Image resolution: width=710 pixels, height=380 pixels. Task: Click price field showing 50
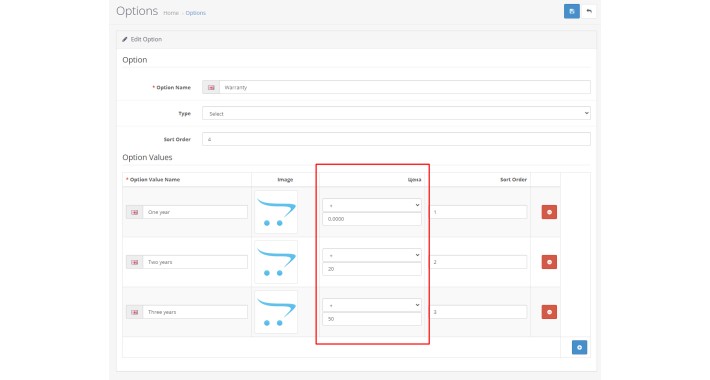372,319
